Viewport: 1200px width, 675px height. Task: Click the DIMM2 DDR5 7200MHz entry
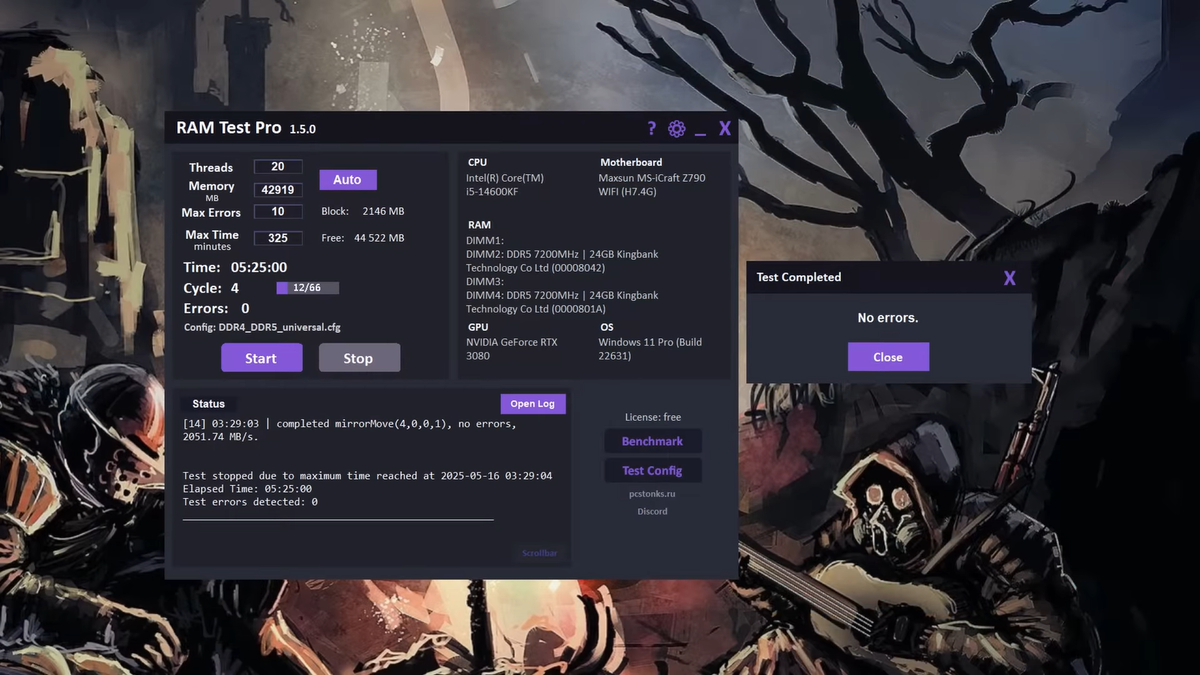562,261
